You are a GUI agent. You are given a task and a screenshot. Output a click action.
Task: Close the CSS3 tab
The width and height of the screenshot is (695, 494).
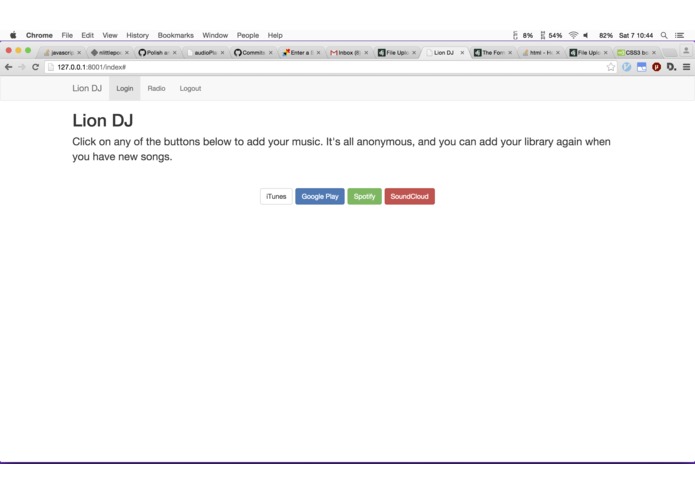click(x=653, y=52)
